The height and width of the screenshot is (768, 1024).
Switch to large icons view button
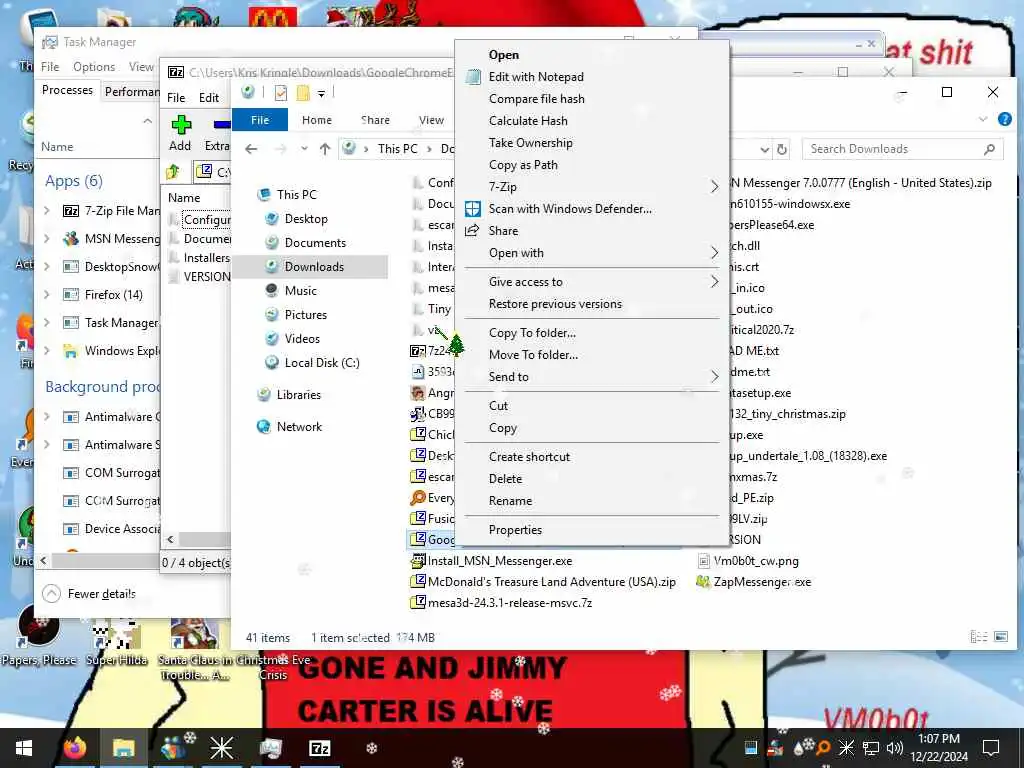coord(1000,637)
